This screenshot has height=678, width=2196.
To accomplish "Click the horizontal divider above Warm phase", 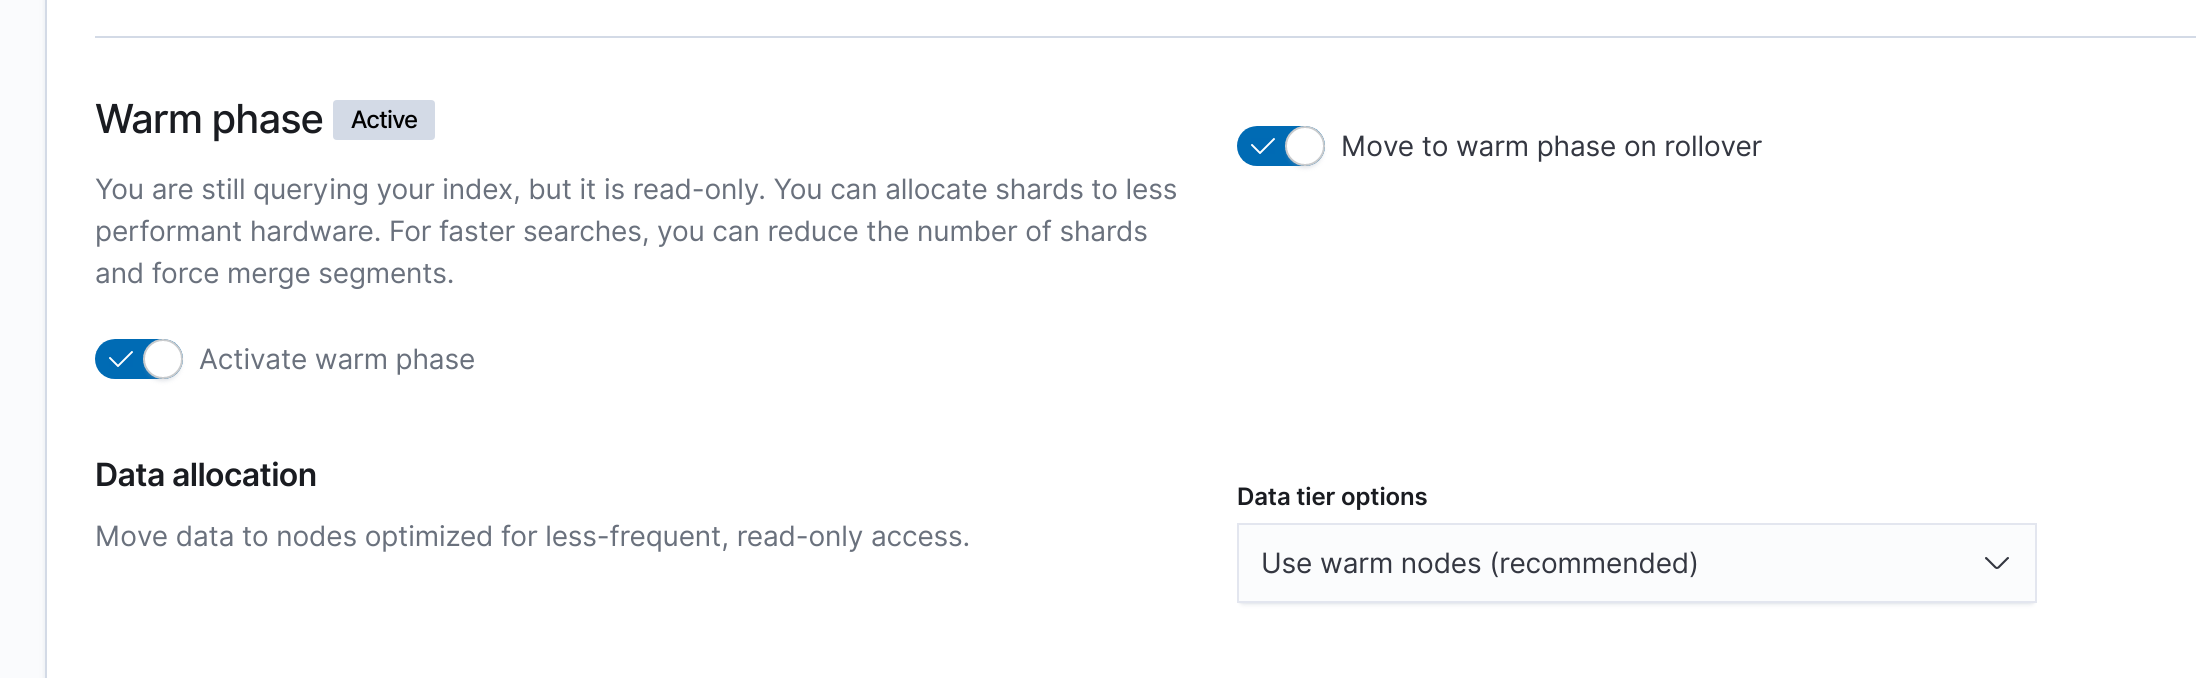I will (x=1100, y=37).
